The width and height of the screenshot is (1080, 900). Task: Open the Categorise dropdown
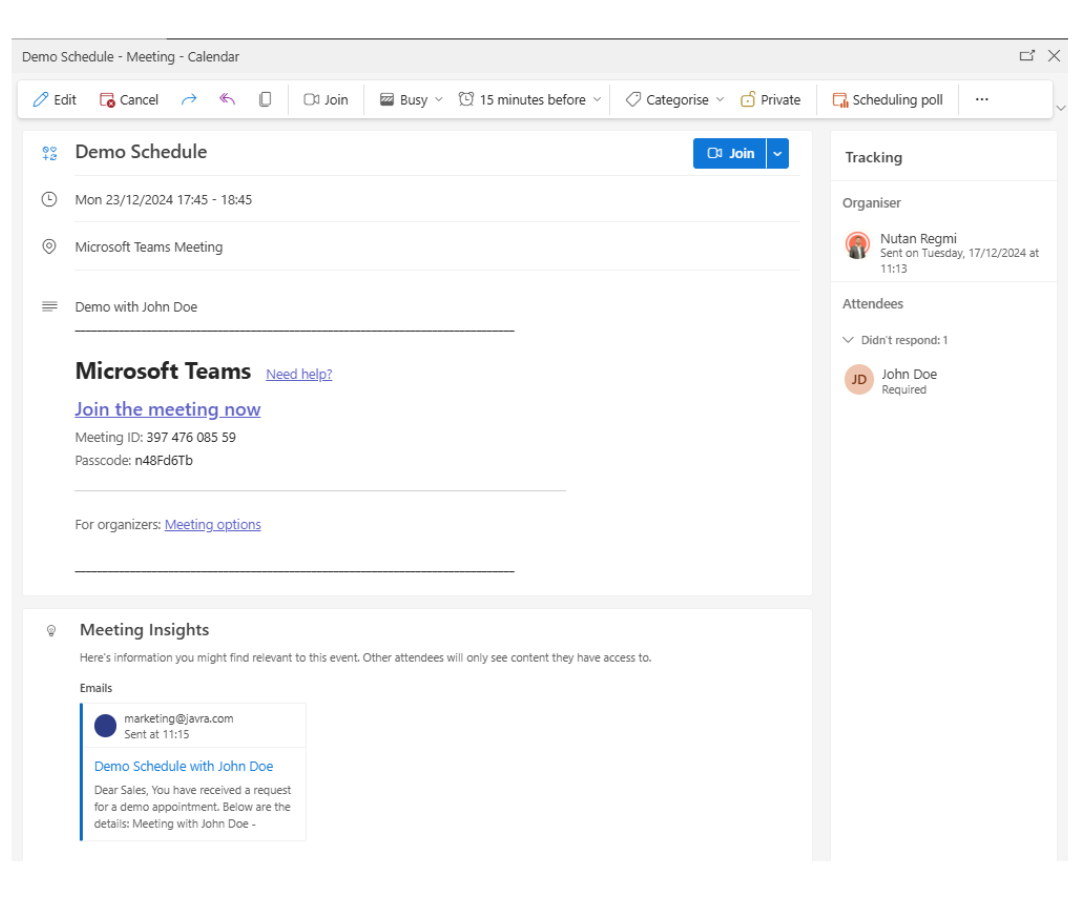pyautogui.click(x=675, y=100)
